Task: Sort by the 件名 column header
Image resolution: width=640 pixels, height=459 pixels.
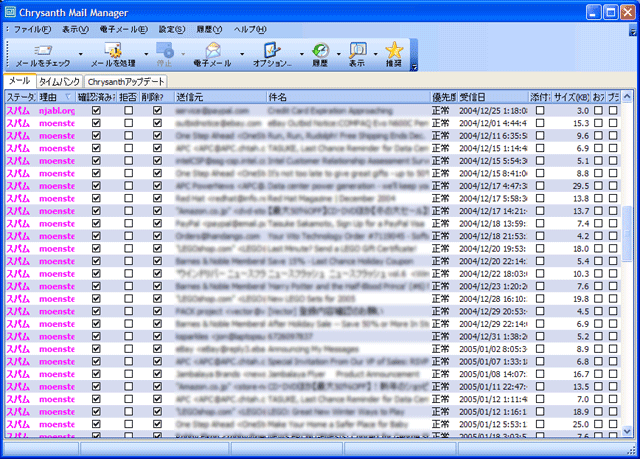Action: [x=349, y=97]
